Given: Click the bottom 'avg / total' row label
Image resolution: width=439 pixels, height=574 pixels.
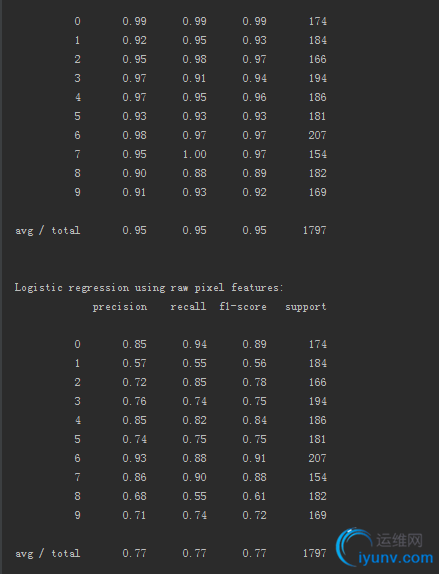Looking at the screenshot, I should pos(48,554).
